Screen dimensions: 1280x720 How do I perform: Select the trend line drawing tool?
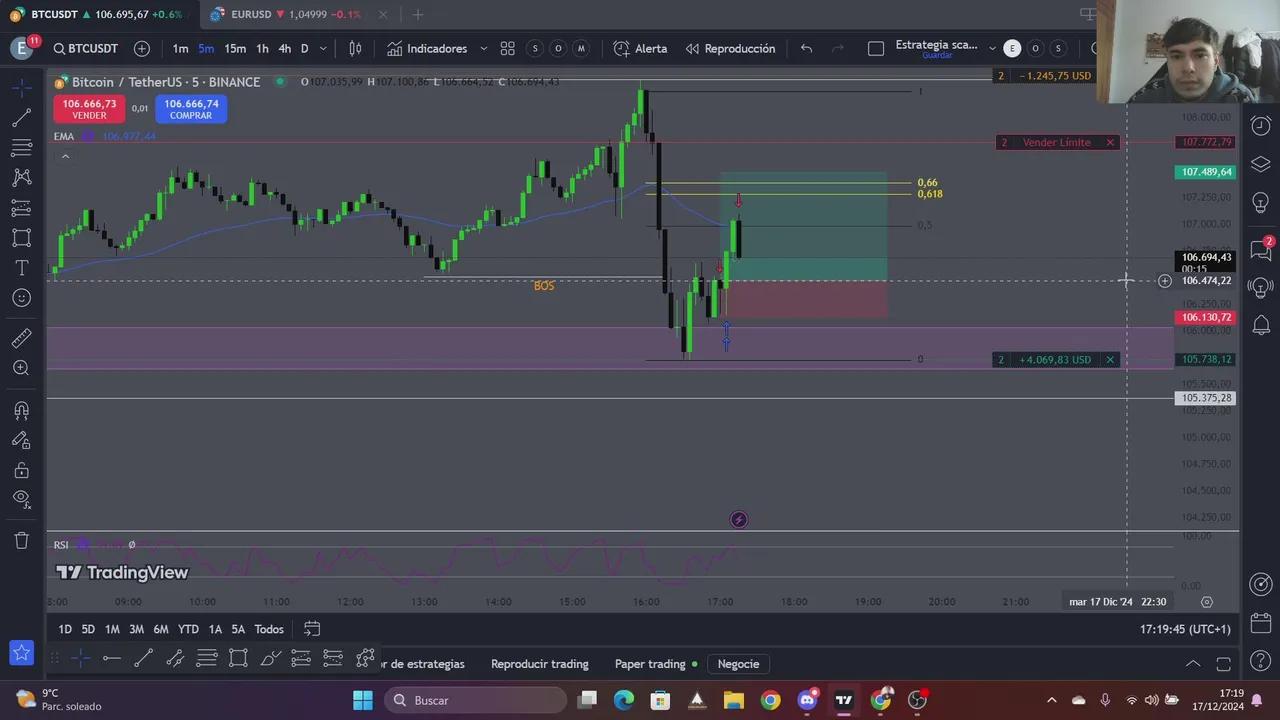(x=21, y=118)
